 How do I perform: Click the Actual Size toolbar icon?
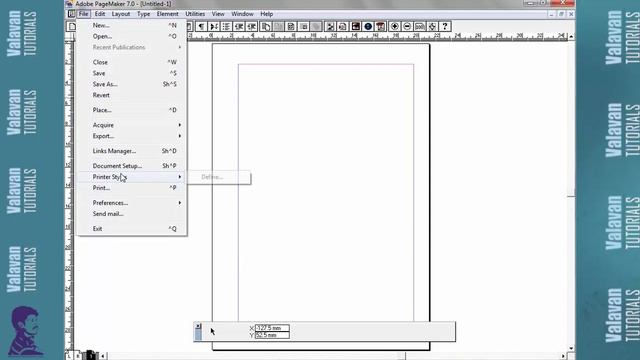(420, 27)
